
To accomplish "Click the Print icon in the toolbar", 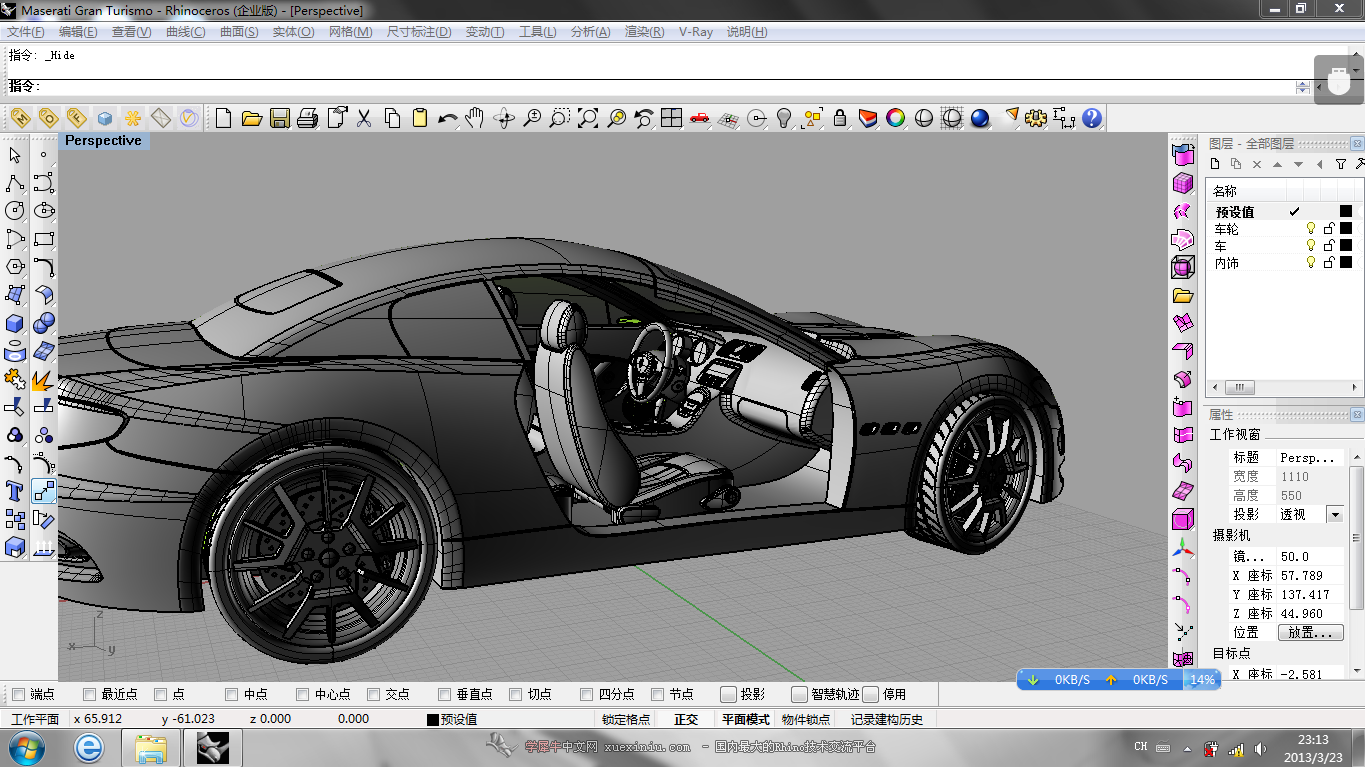I will click(308, 118).
